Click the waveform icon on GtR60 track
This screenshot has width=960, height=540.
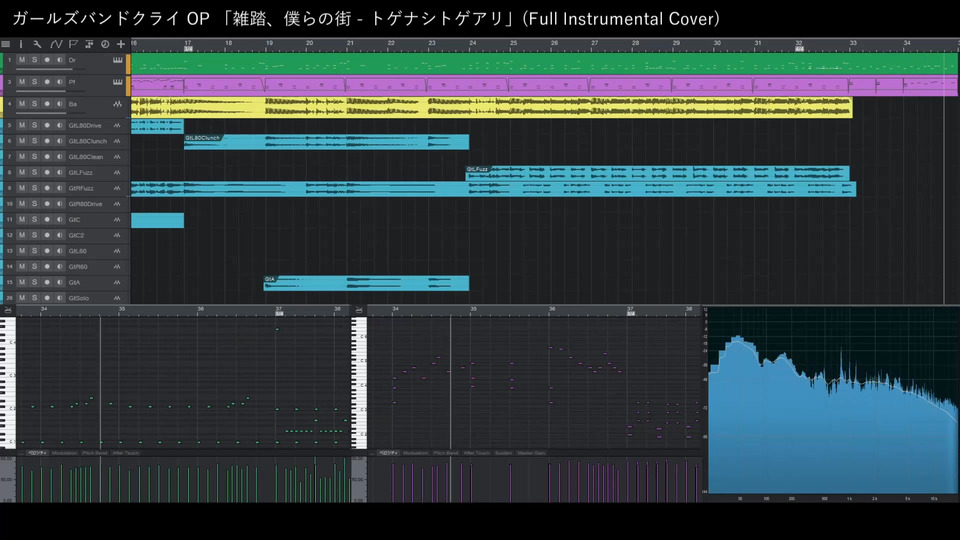[117, 266]
